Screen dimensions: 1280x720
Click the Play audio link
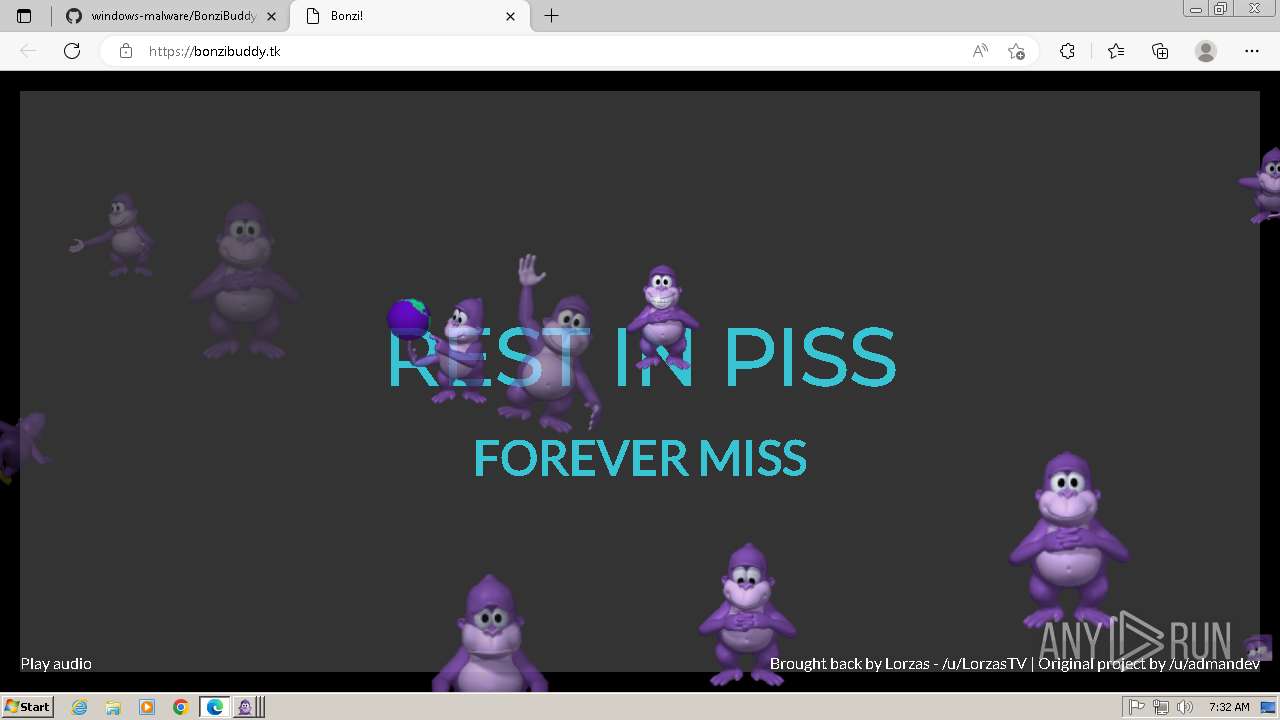click(x=56, y=664)
